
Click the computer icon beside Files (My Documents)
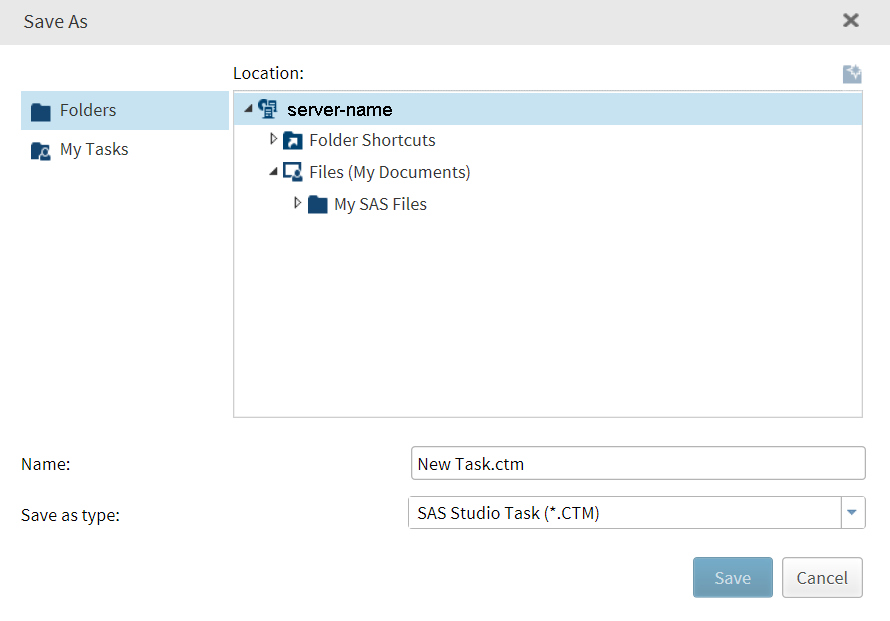point(293,171)
